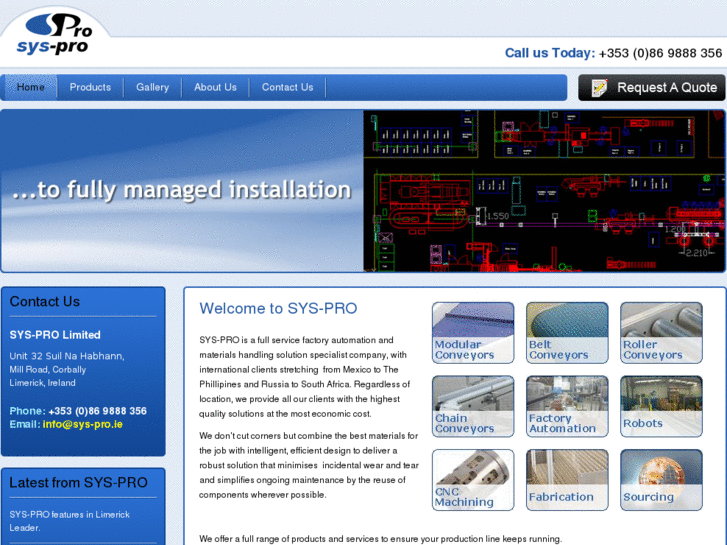The height and width of the screenshot is (545, 727).
Task: Click the Contact Us sidebar heading
Action: 45,301
